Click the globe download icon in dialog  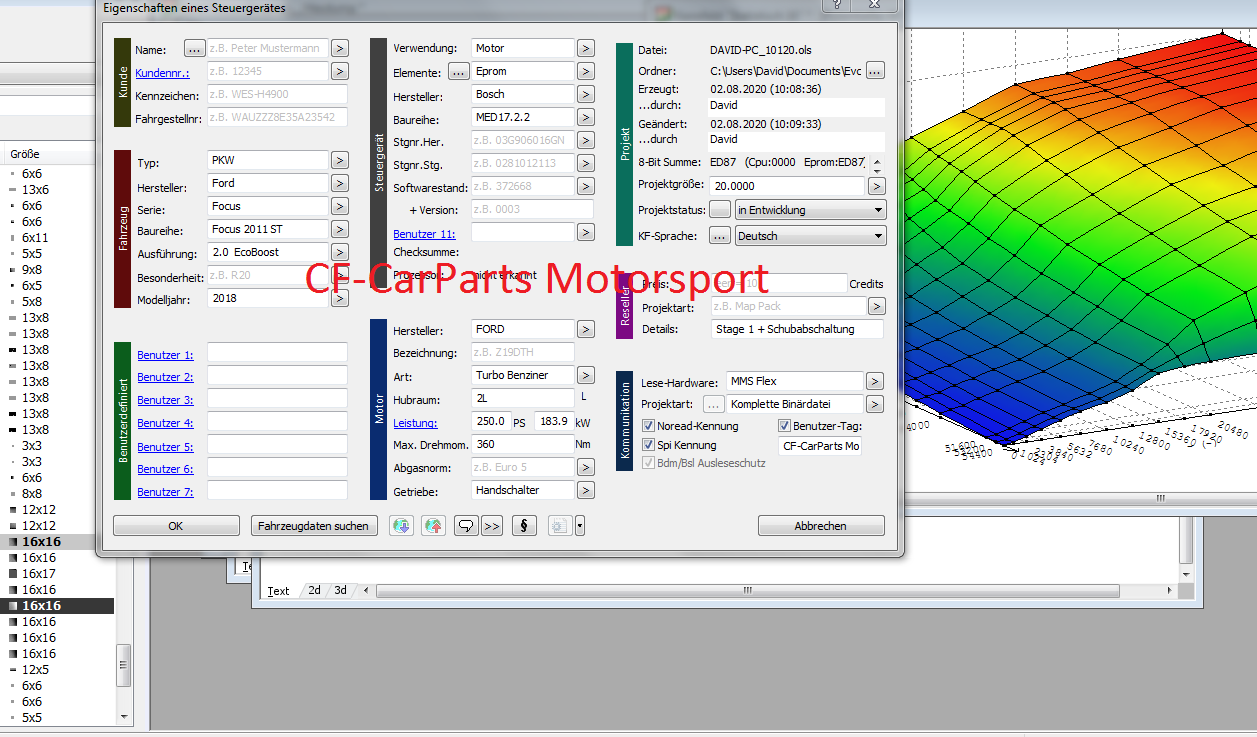click(x=401, y=526)
